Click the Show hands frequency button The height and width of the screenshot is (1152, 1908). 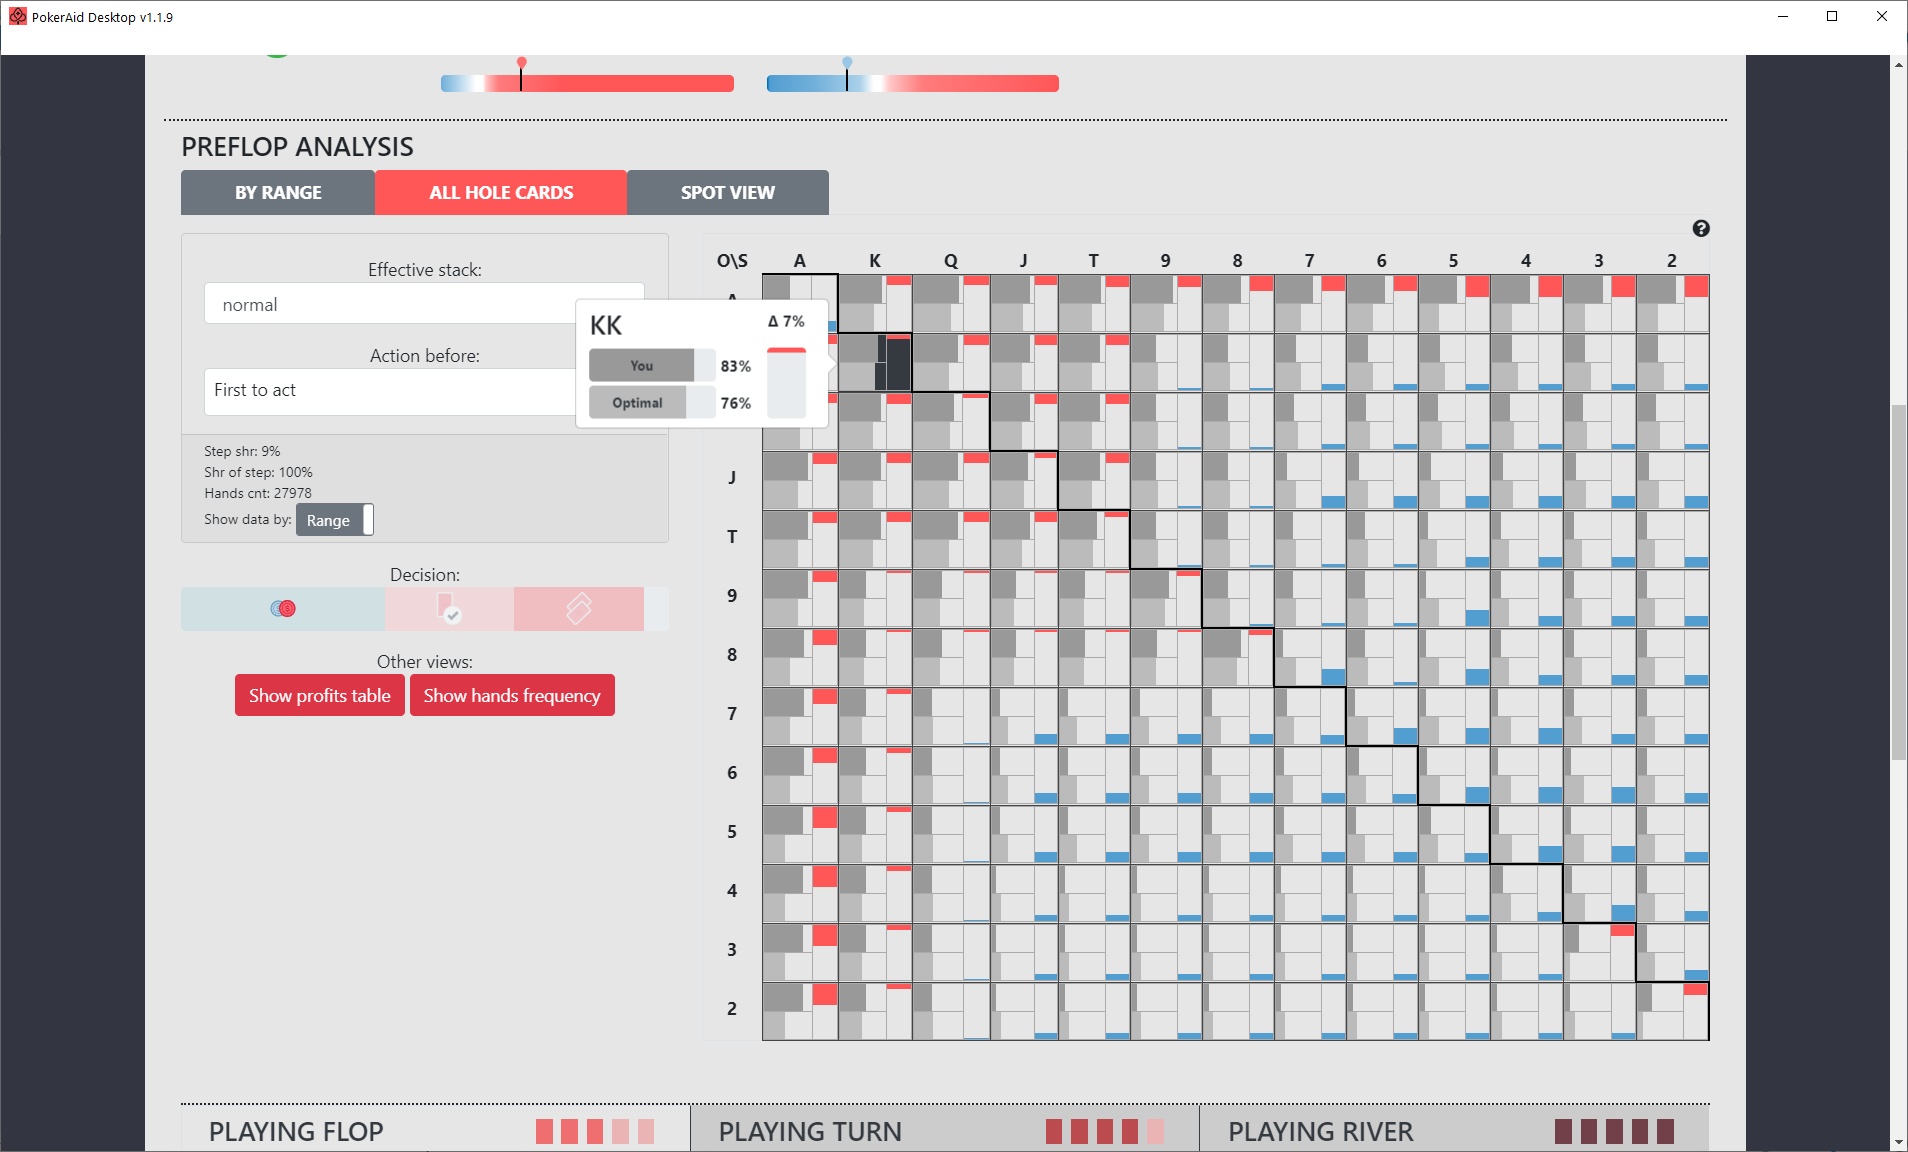tap(511, 695)
